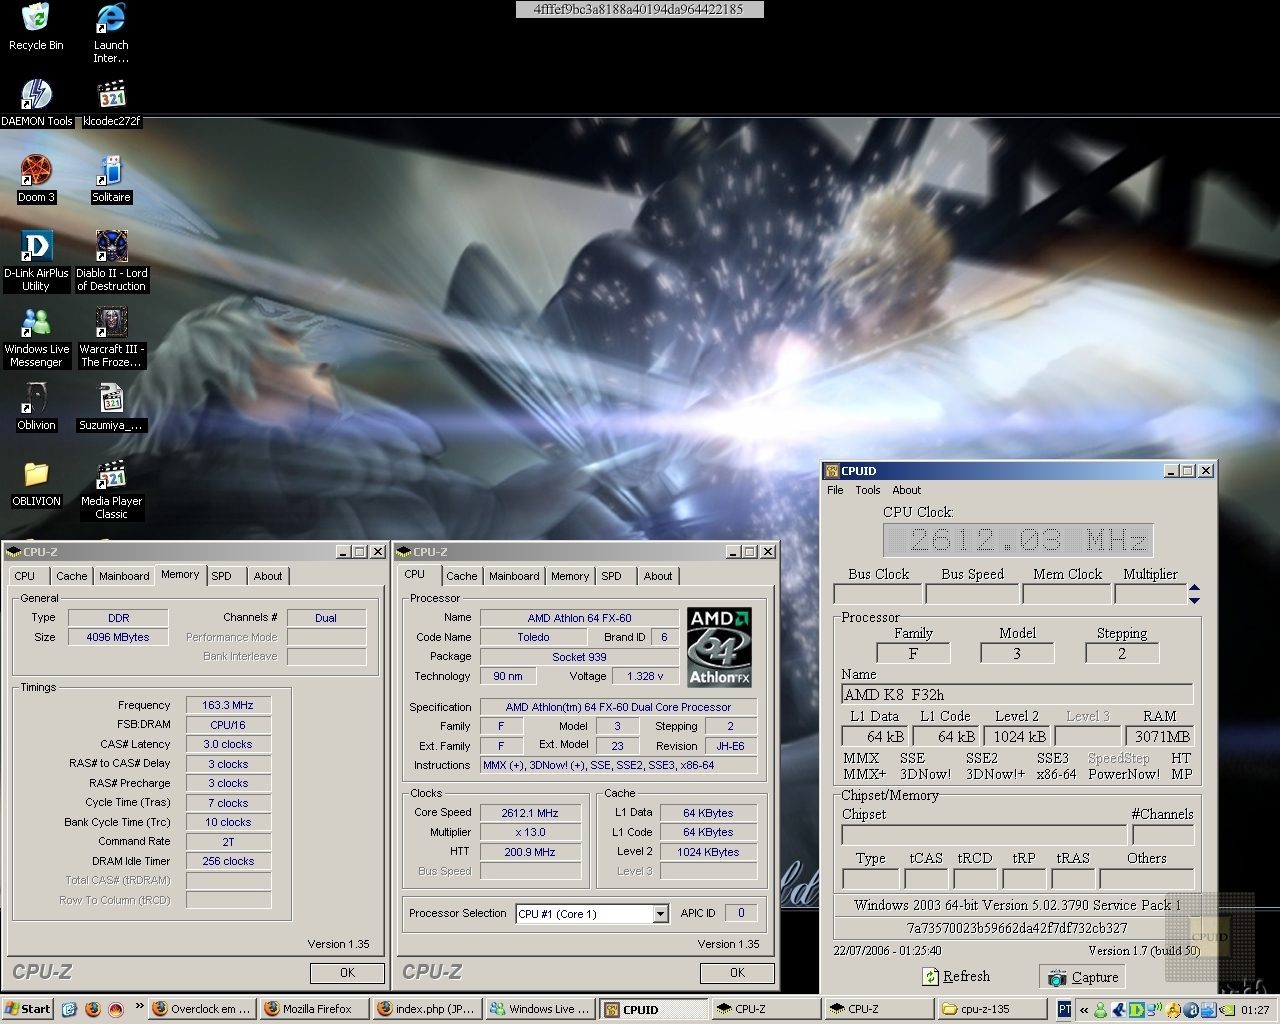Viewport: 1280px width, 1024px height.
Task: Increase the multiplier with the up arrow
Action: [x=1194, y=587]
